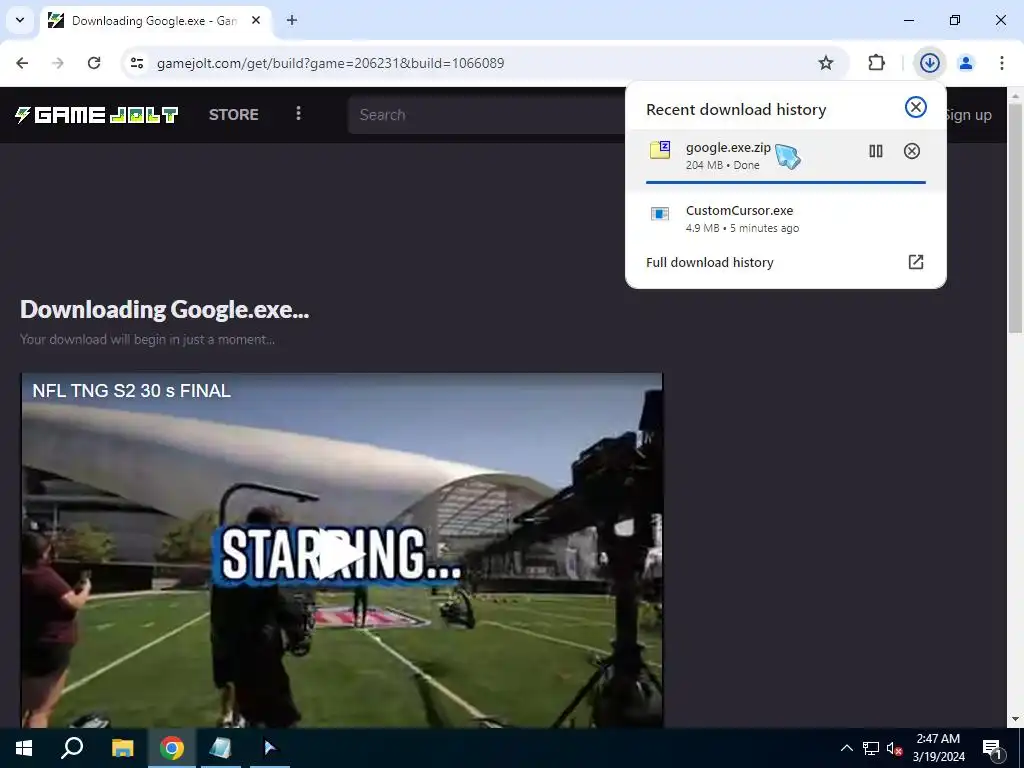This screenshot has height=768, width=1024.
Task: Show hidden system tray icons
Action: pyautogui.click(x=846, y=748)
